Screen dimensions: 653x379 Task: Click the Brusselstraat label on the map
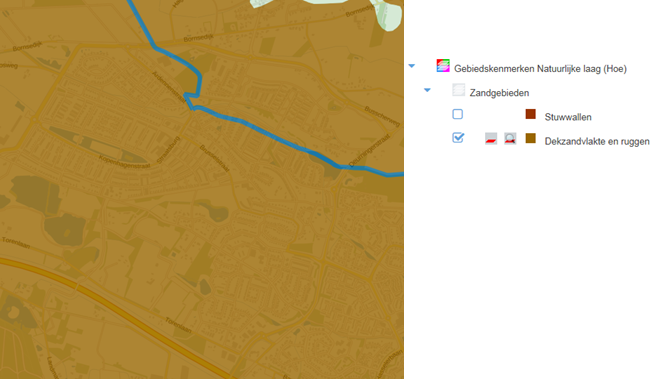214,158
